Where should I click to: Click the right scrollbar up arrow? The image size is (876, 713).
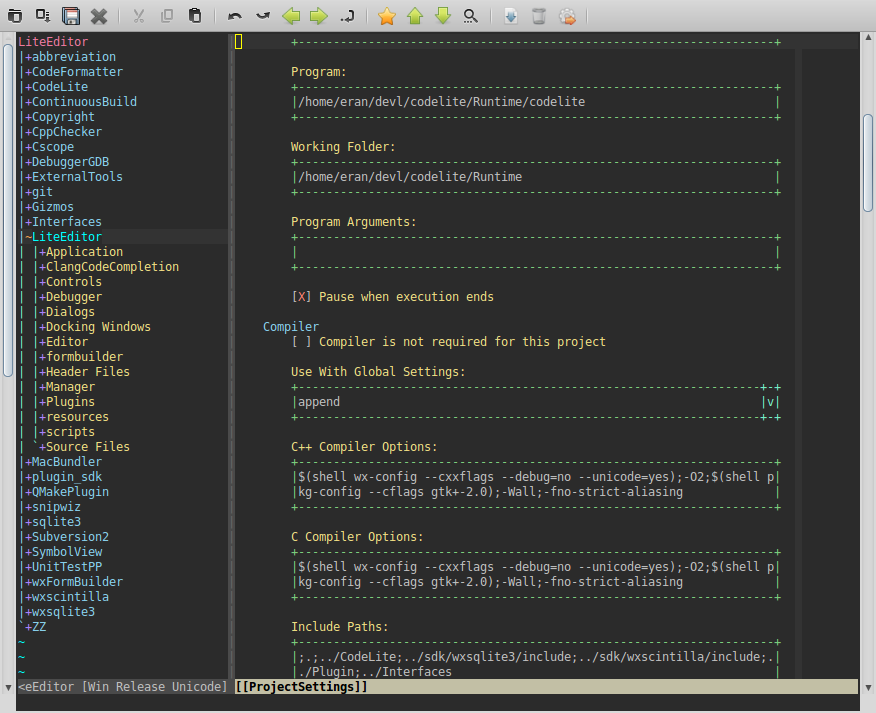click(868, 37)
